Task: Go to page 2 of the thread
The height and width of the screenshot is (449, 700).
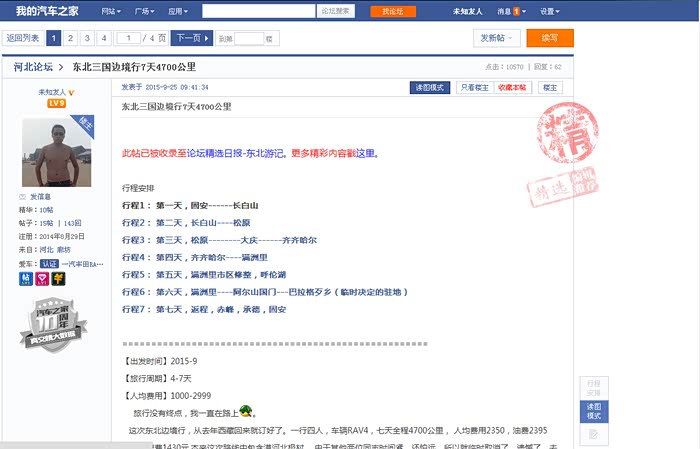Action: click(70, 38)
